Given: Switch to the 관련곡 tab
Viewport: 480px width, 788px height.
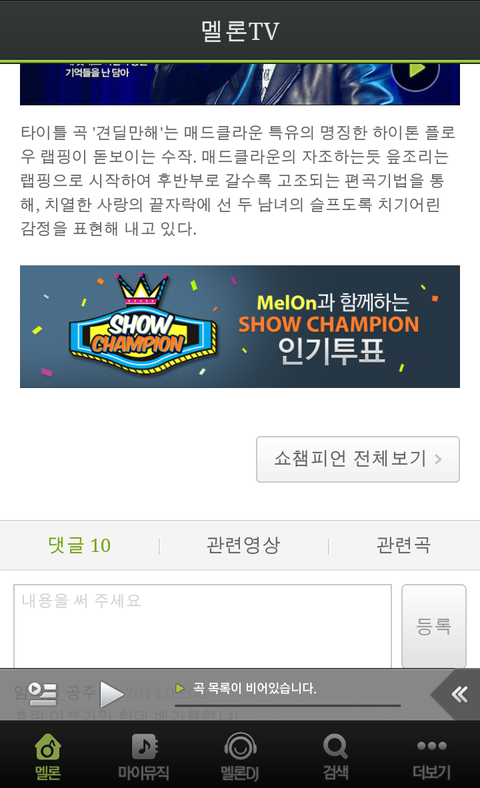Looking at the screenshot, I should pos(404,545).
